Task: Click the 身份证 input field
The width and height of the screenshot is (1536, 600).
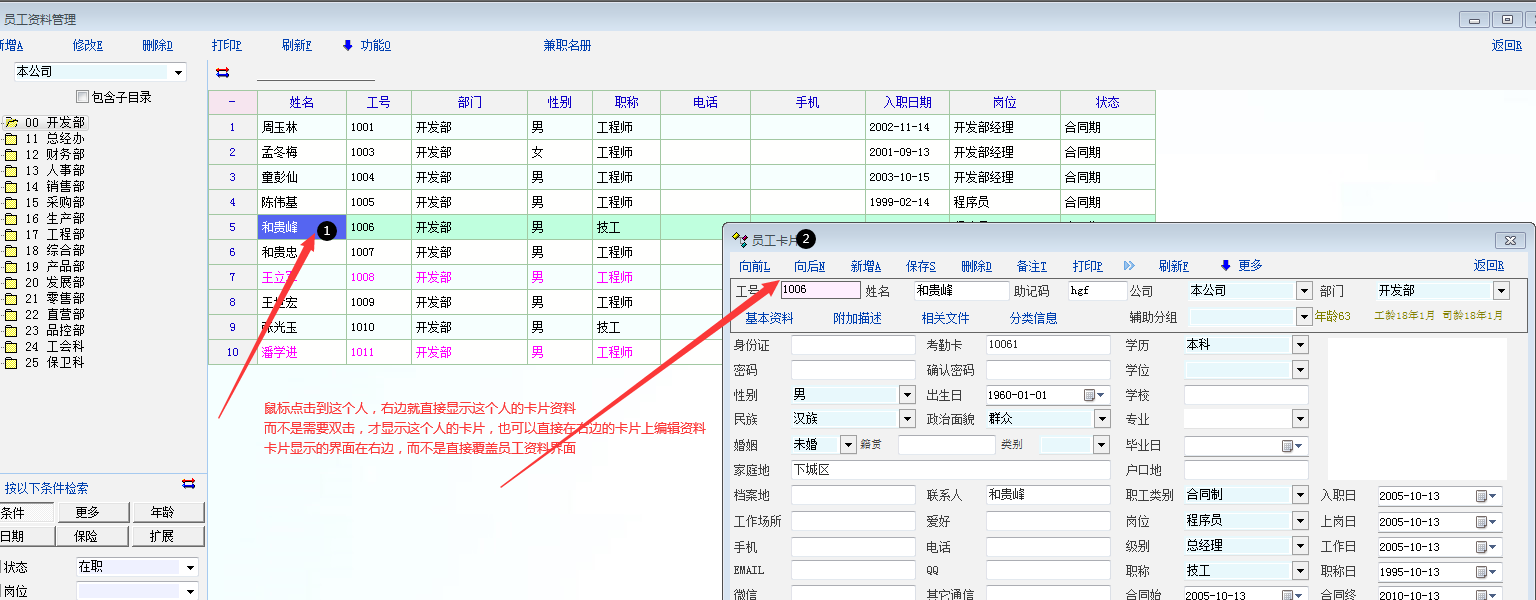Action: [x=852, y=345]
